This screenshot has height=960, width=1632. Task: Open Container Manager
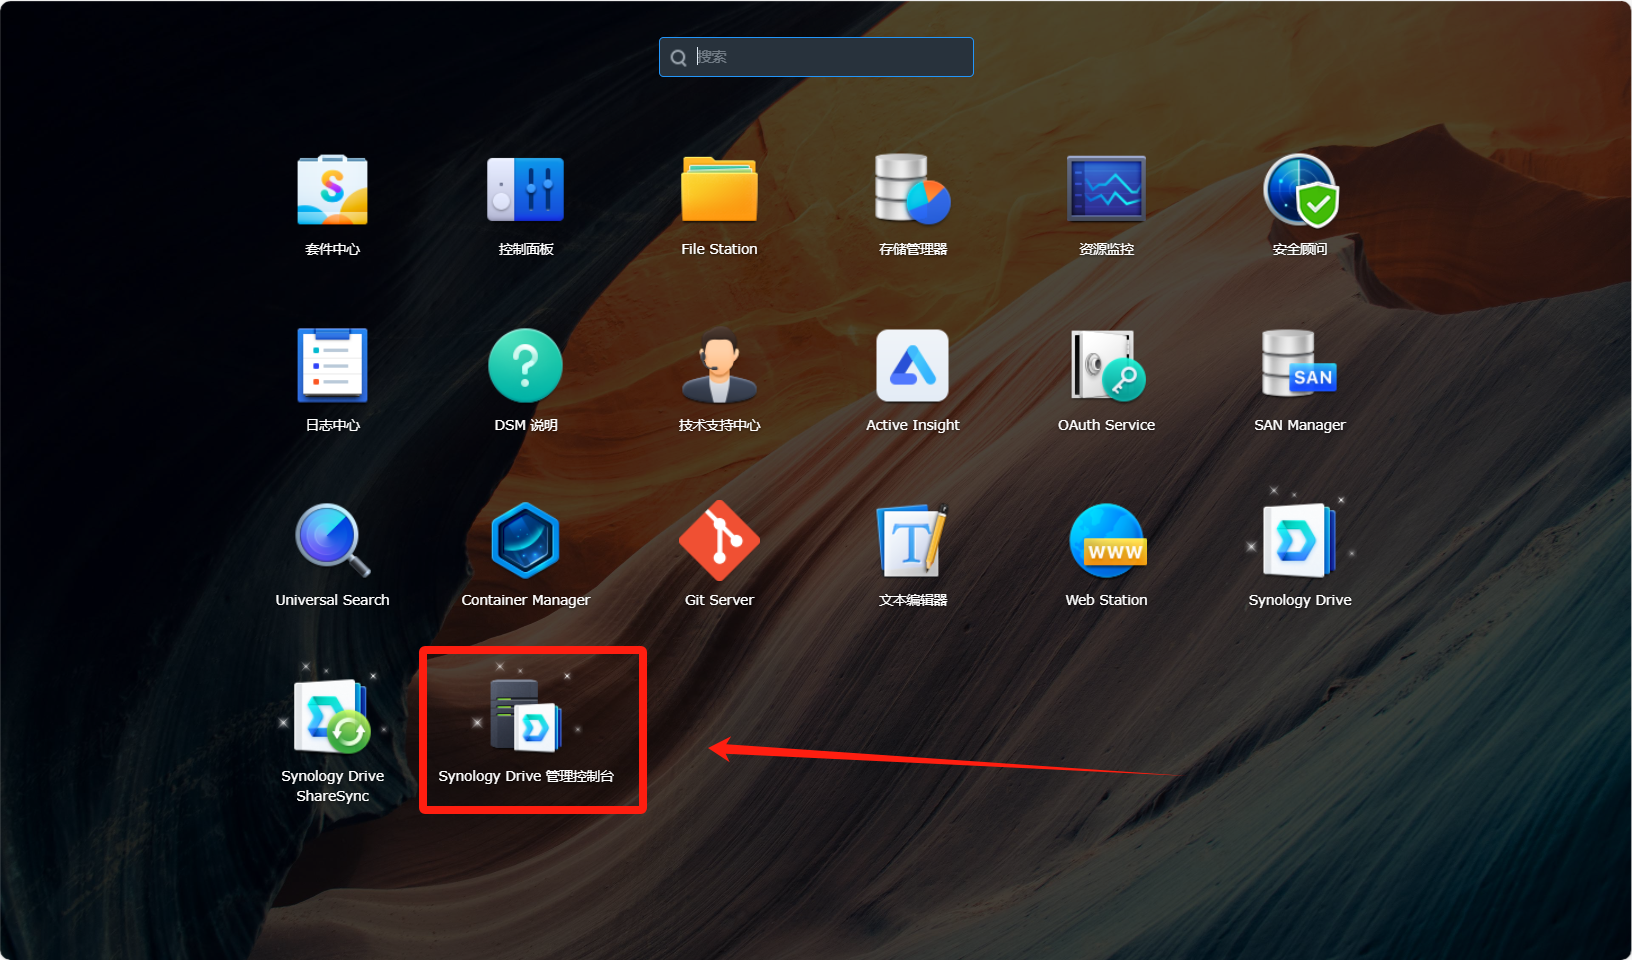(525, 541)
